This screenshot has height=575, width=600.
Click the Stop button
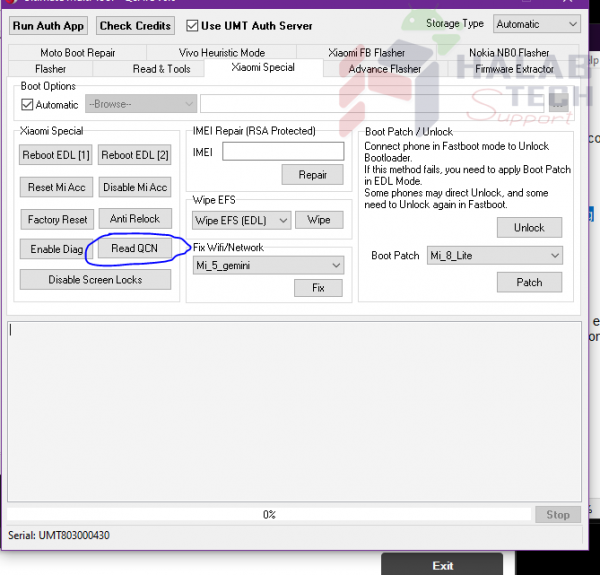pyautogui.click(x=558, y=515)
